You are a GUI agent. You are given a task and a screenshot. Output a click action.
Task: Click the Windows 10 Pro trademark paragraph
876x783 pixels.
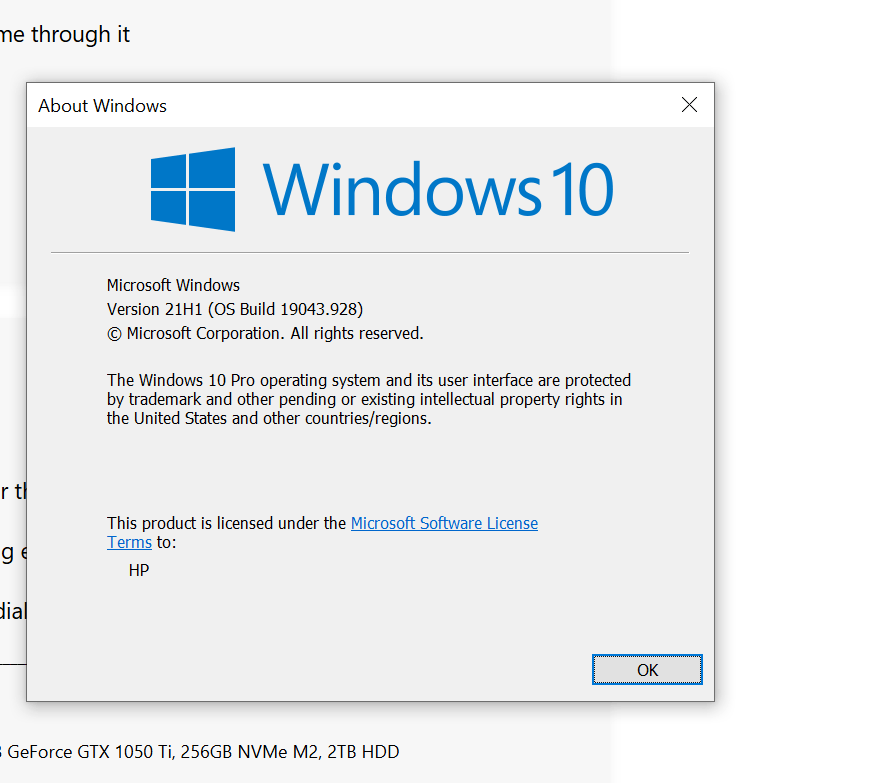pyautogui.click(x=369, y=399)
